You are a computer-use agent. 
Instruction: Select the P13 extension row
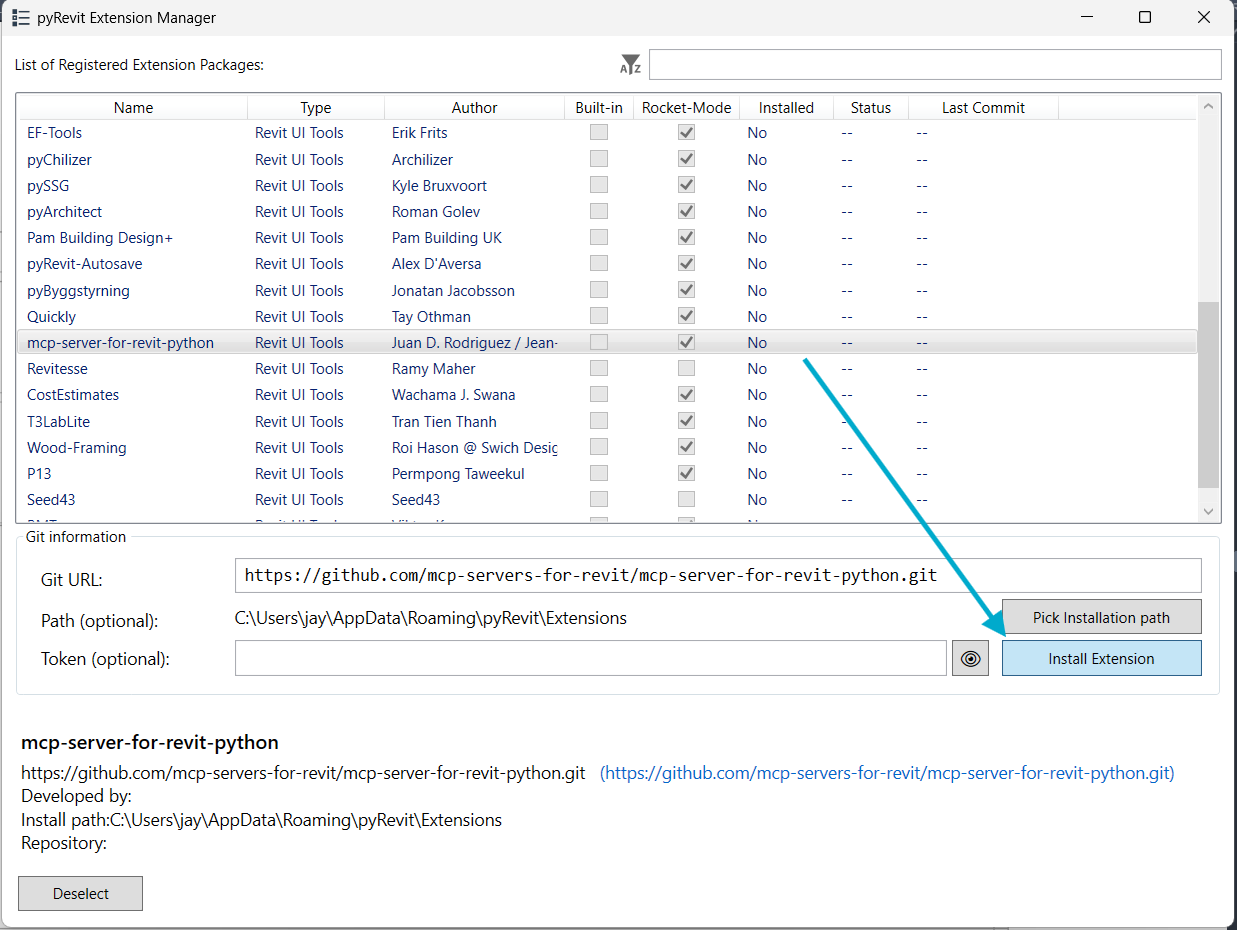608,473
